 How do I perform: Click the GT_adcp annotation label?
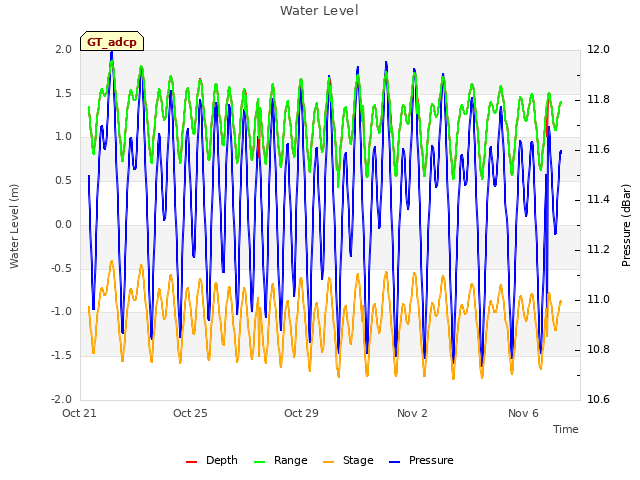click(x=112, y=42)
